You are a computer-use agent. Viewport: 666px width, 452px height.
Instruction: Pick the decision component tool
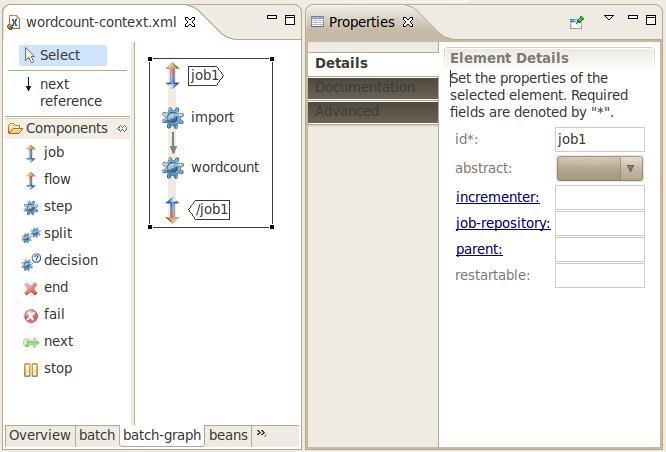coord(70,260)
